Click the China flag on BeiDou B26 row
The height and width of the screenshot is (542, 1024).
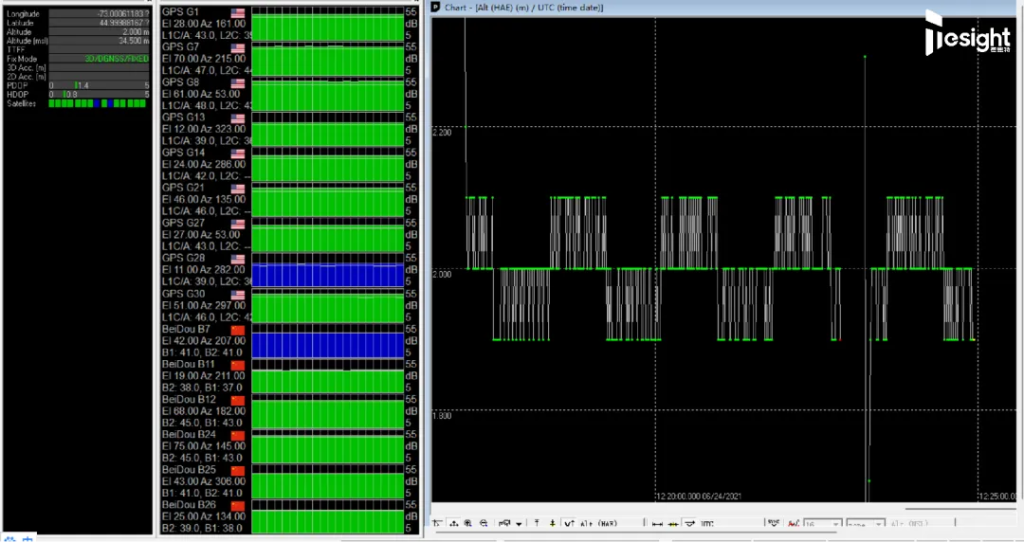(x=238, y=506)
